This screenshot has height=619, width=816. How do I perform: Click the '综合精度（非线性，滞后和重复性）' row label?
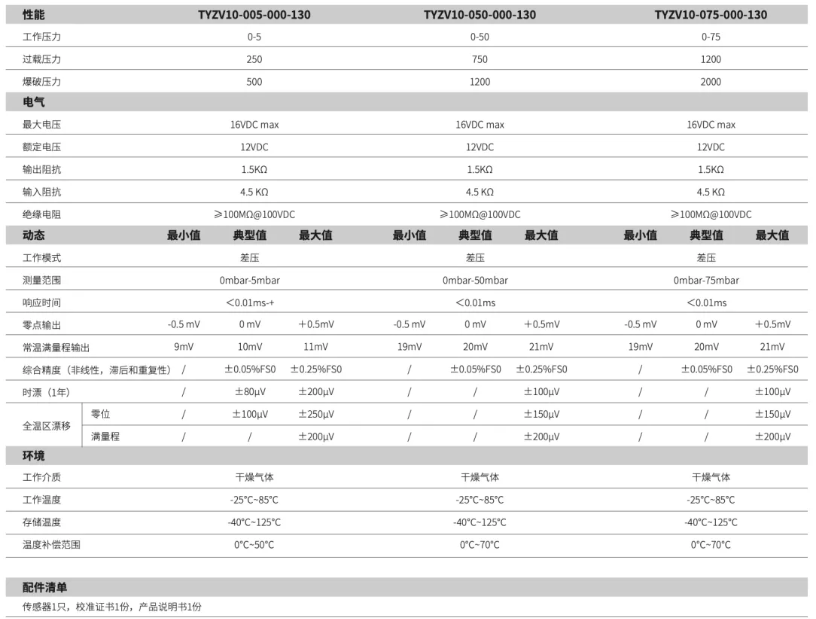pyautogui.click(x=96, y=370)
